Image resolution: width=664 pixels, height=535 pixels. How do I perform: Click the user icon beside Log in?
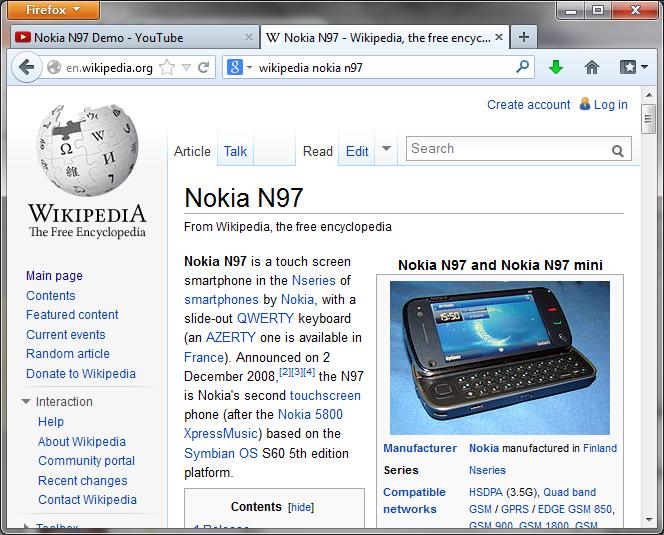pos(585,104)
